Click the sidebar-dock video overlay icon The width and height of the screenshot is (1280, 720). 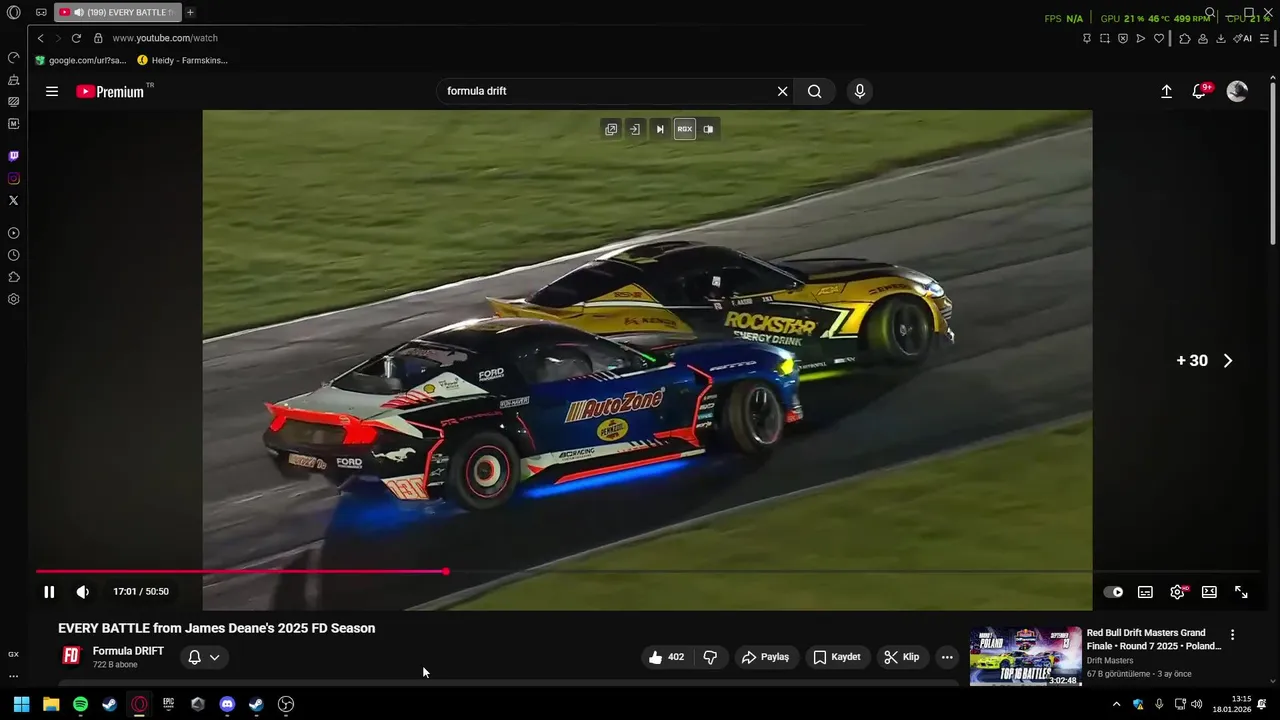635,129
